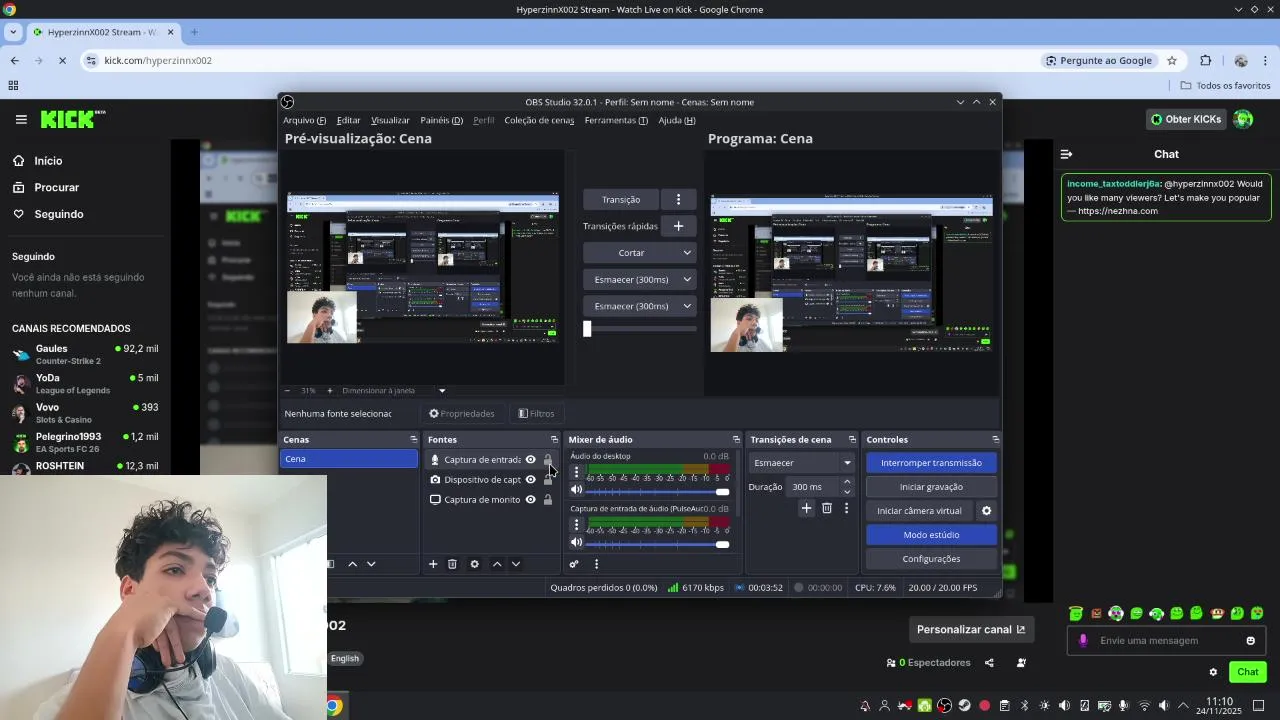
Task: Open the Esmaecer scene transition combo box
Action: point(802,463)
